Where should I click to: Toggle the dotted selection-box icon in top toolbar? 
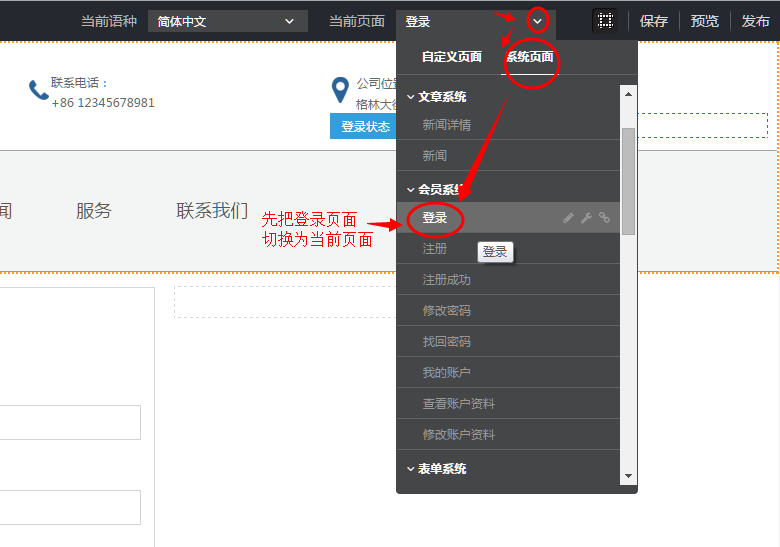pos(604,21)
